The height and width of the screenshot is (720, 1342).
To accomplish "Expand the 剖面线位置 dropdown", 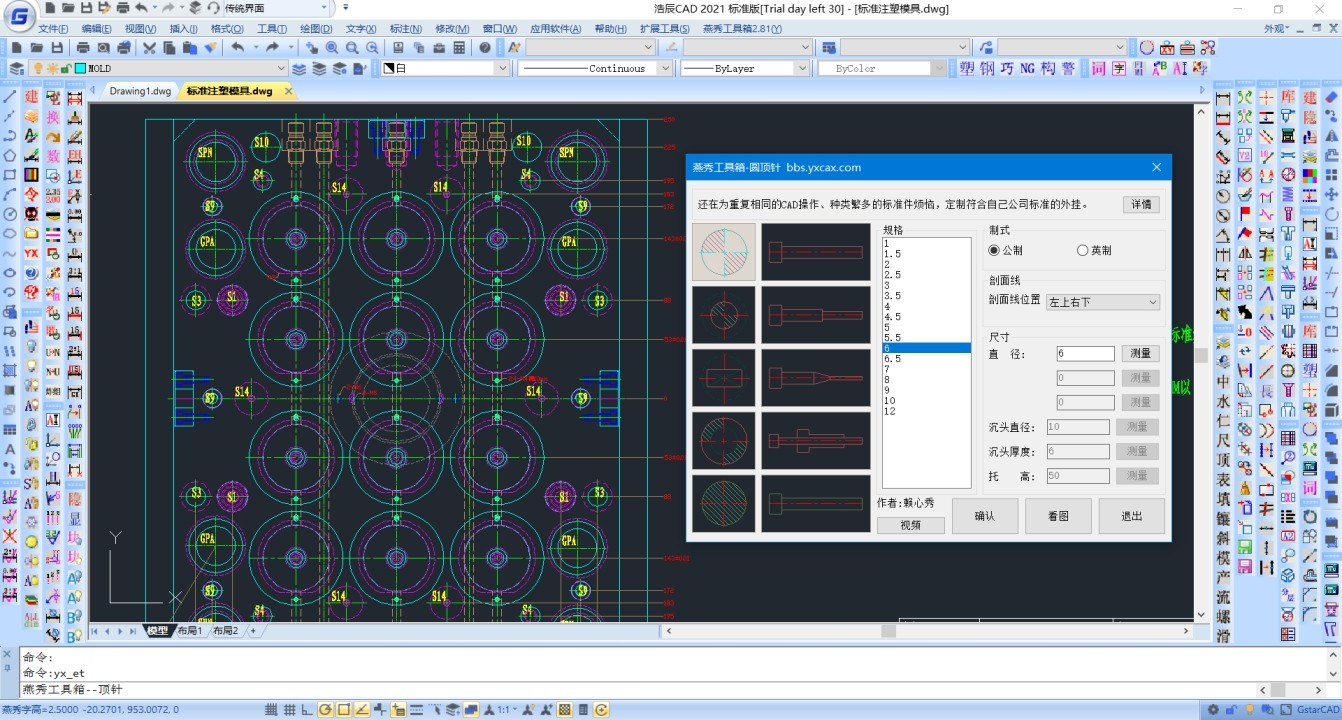I will [1152, 302].
